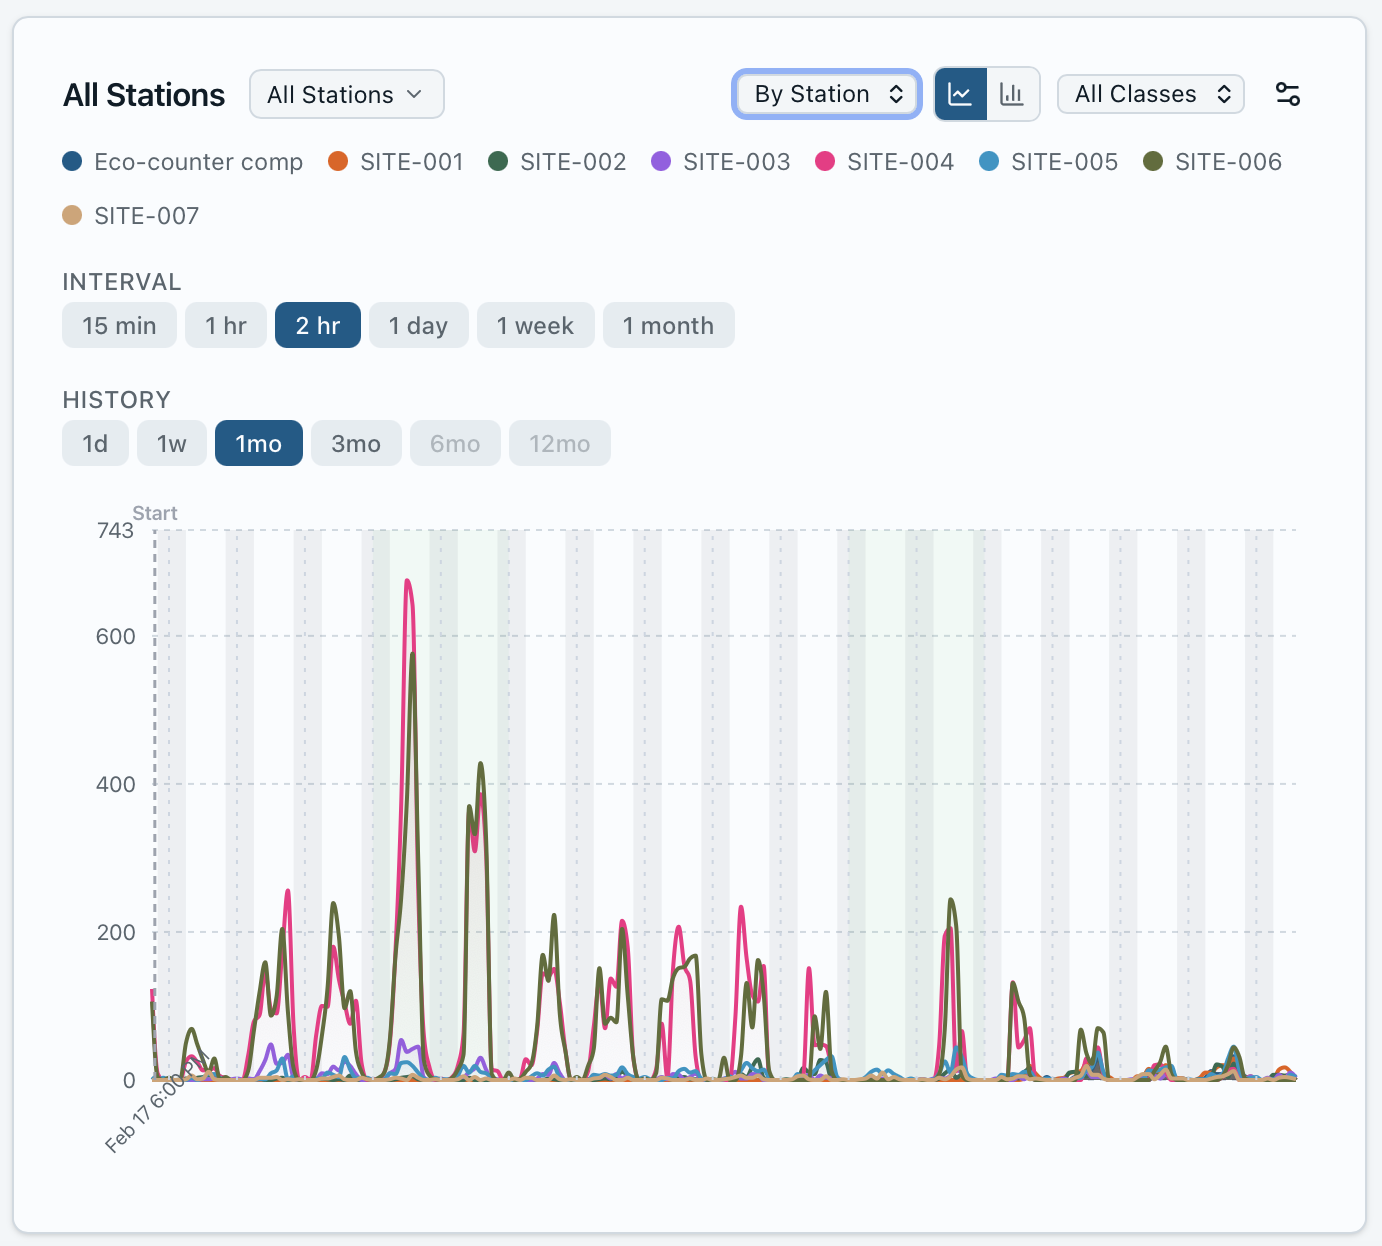This screenshot has height=1246, width=1382.
Task: Click the SITE-004 pink legend dot
Action: pos(824,160)
